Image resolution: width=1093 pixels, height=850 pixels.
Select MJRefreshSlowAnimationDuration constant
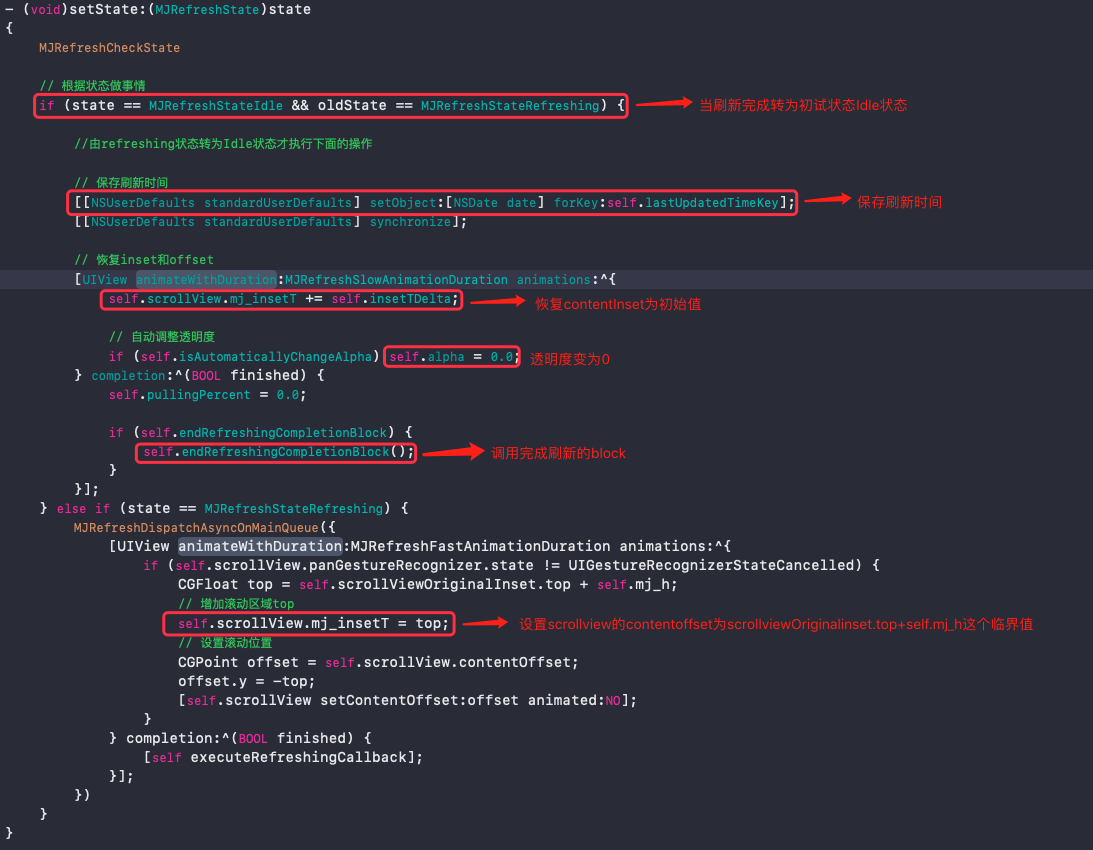(x=396, y=280)
